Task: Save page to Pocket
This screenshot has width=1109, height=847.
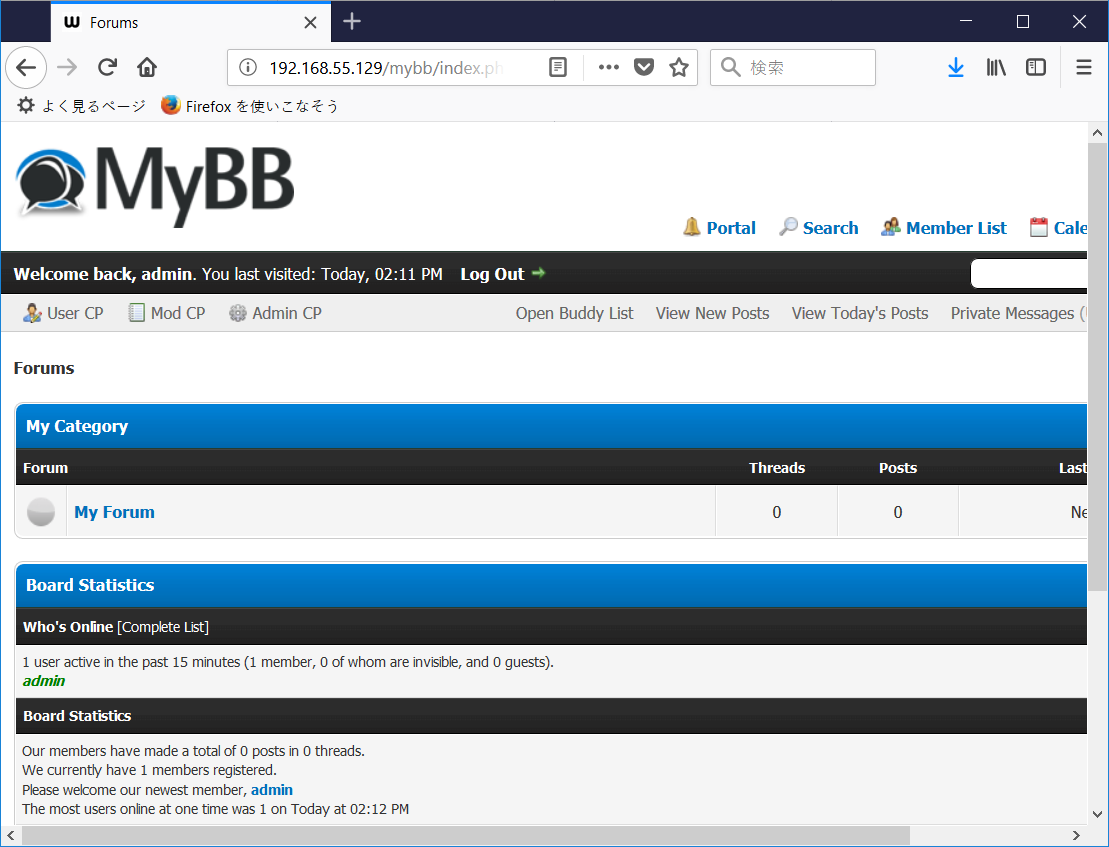Action: pyautogui.click(x=644, y=67)
